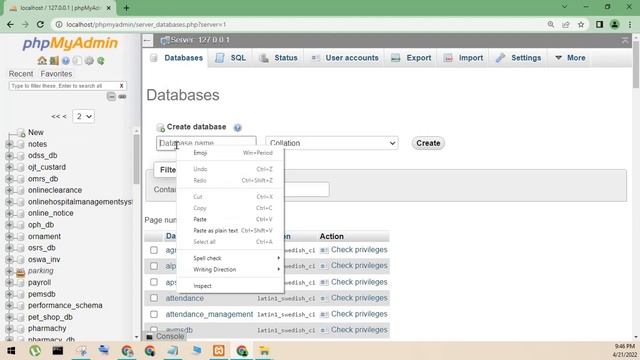Expand Spell check submenu arrow
This screenshot has width=640, height=360.
coord(278,258)
